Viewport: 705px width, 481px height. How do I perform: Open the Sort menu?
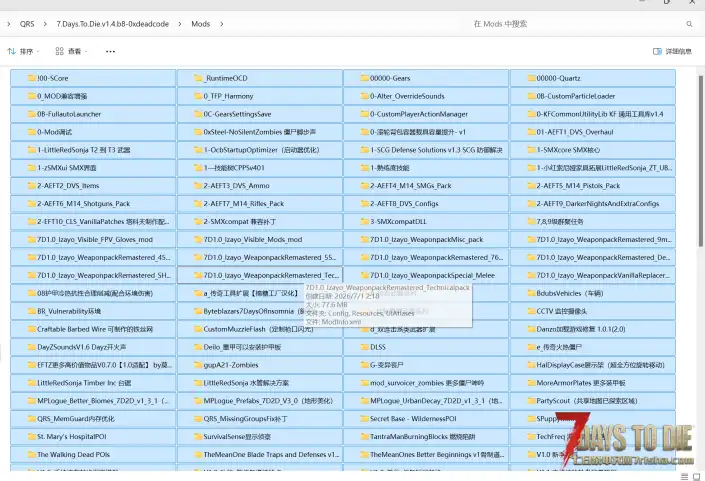pos(23,51)
